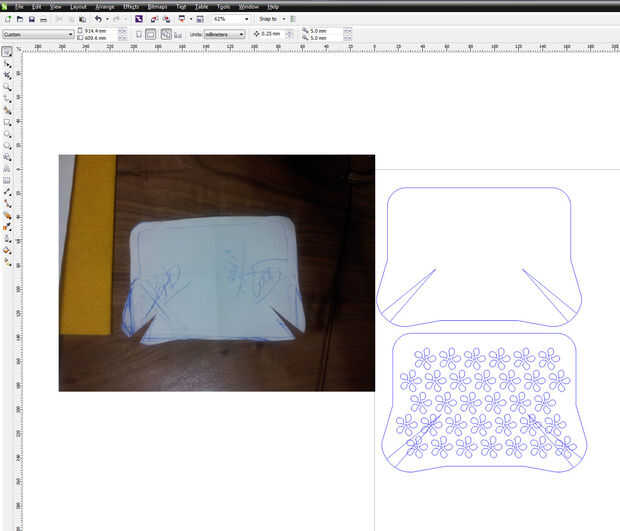The image size is (620, 531).
Task: Create a new document from toolbar
Action: point(8,19)
